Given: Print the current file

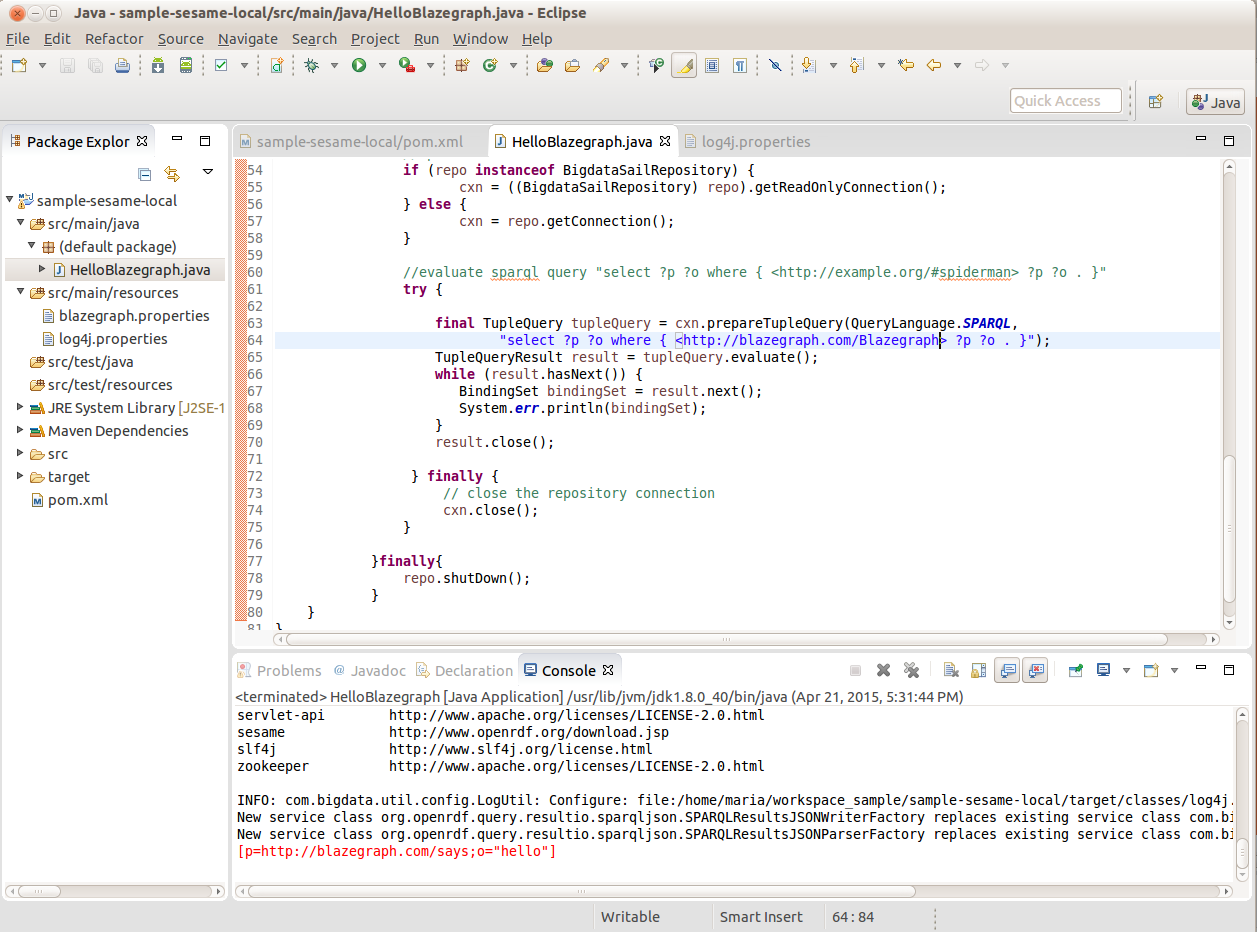Looking at the screenshot, I should tap(120, 64).
